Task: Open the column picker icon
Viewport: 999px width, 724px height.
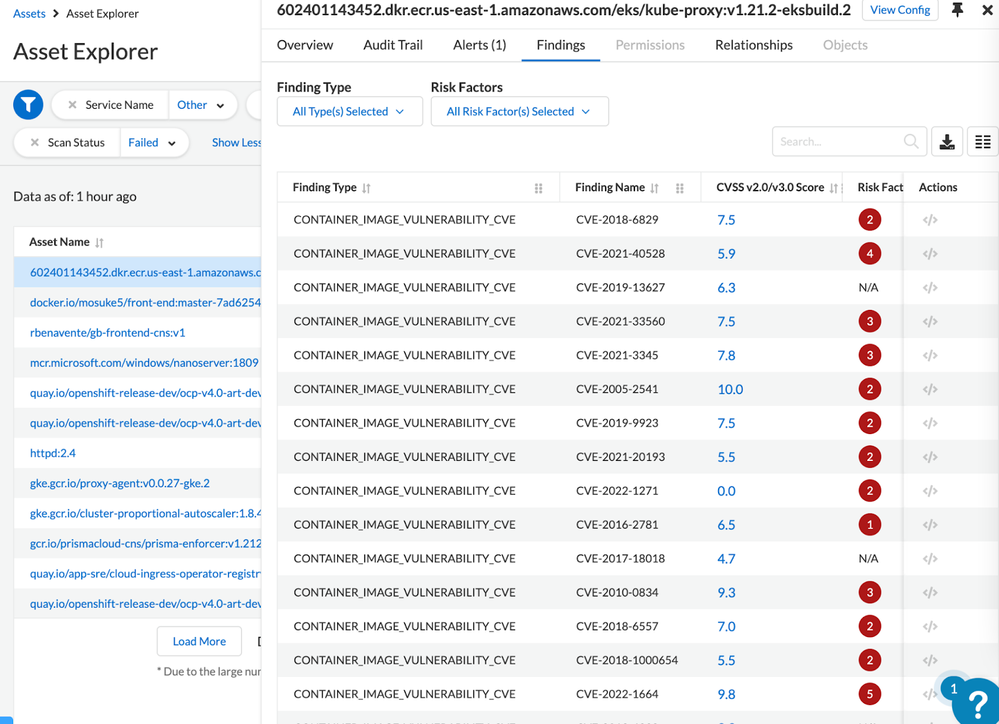Action: coord(982,142)
